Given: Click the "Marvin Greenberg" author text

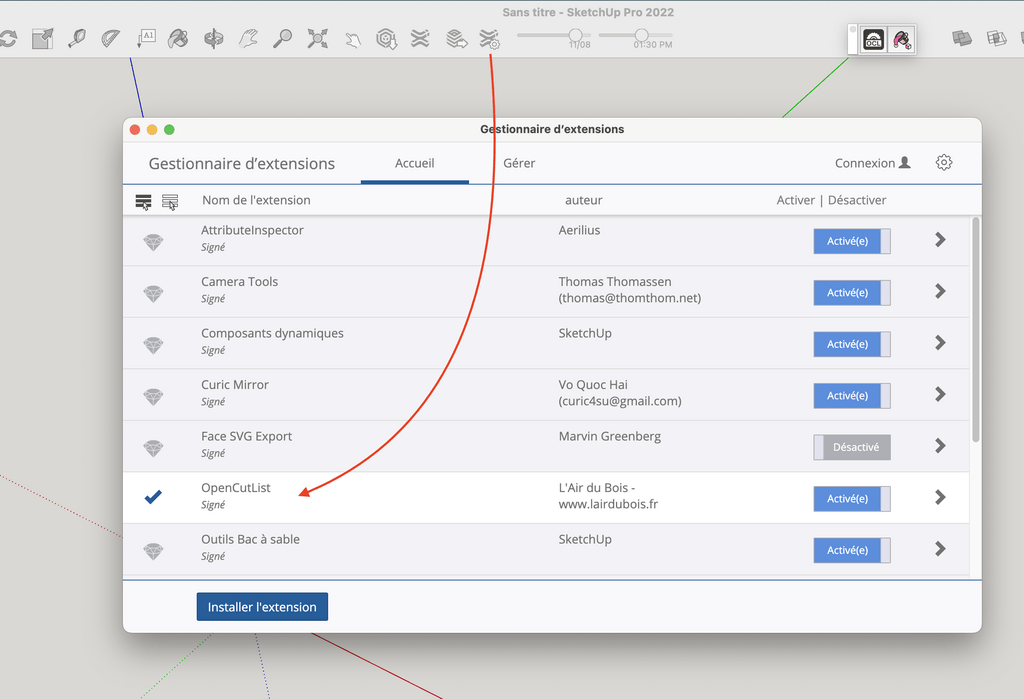Looking at the screenshot, I should coord(610,436).
